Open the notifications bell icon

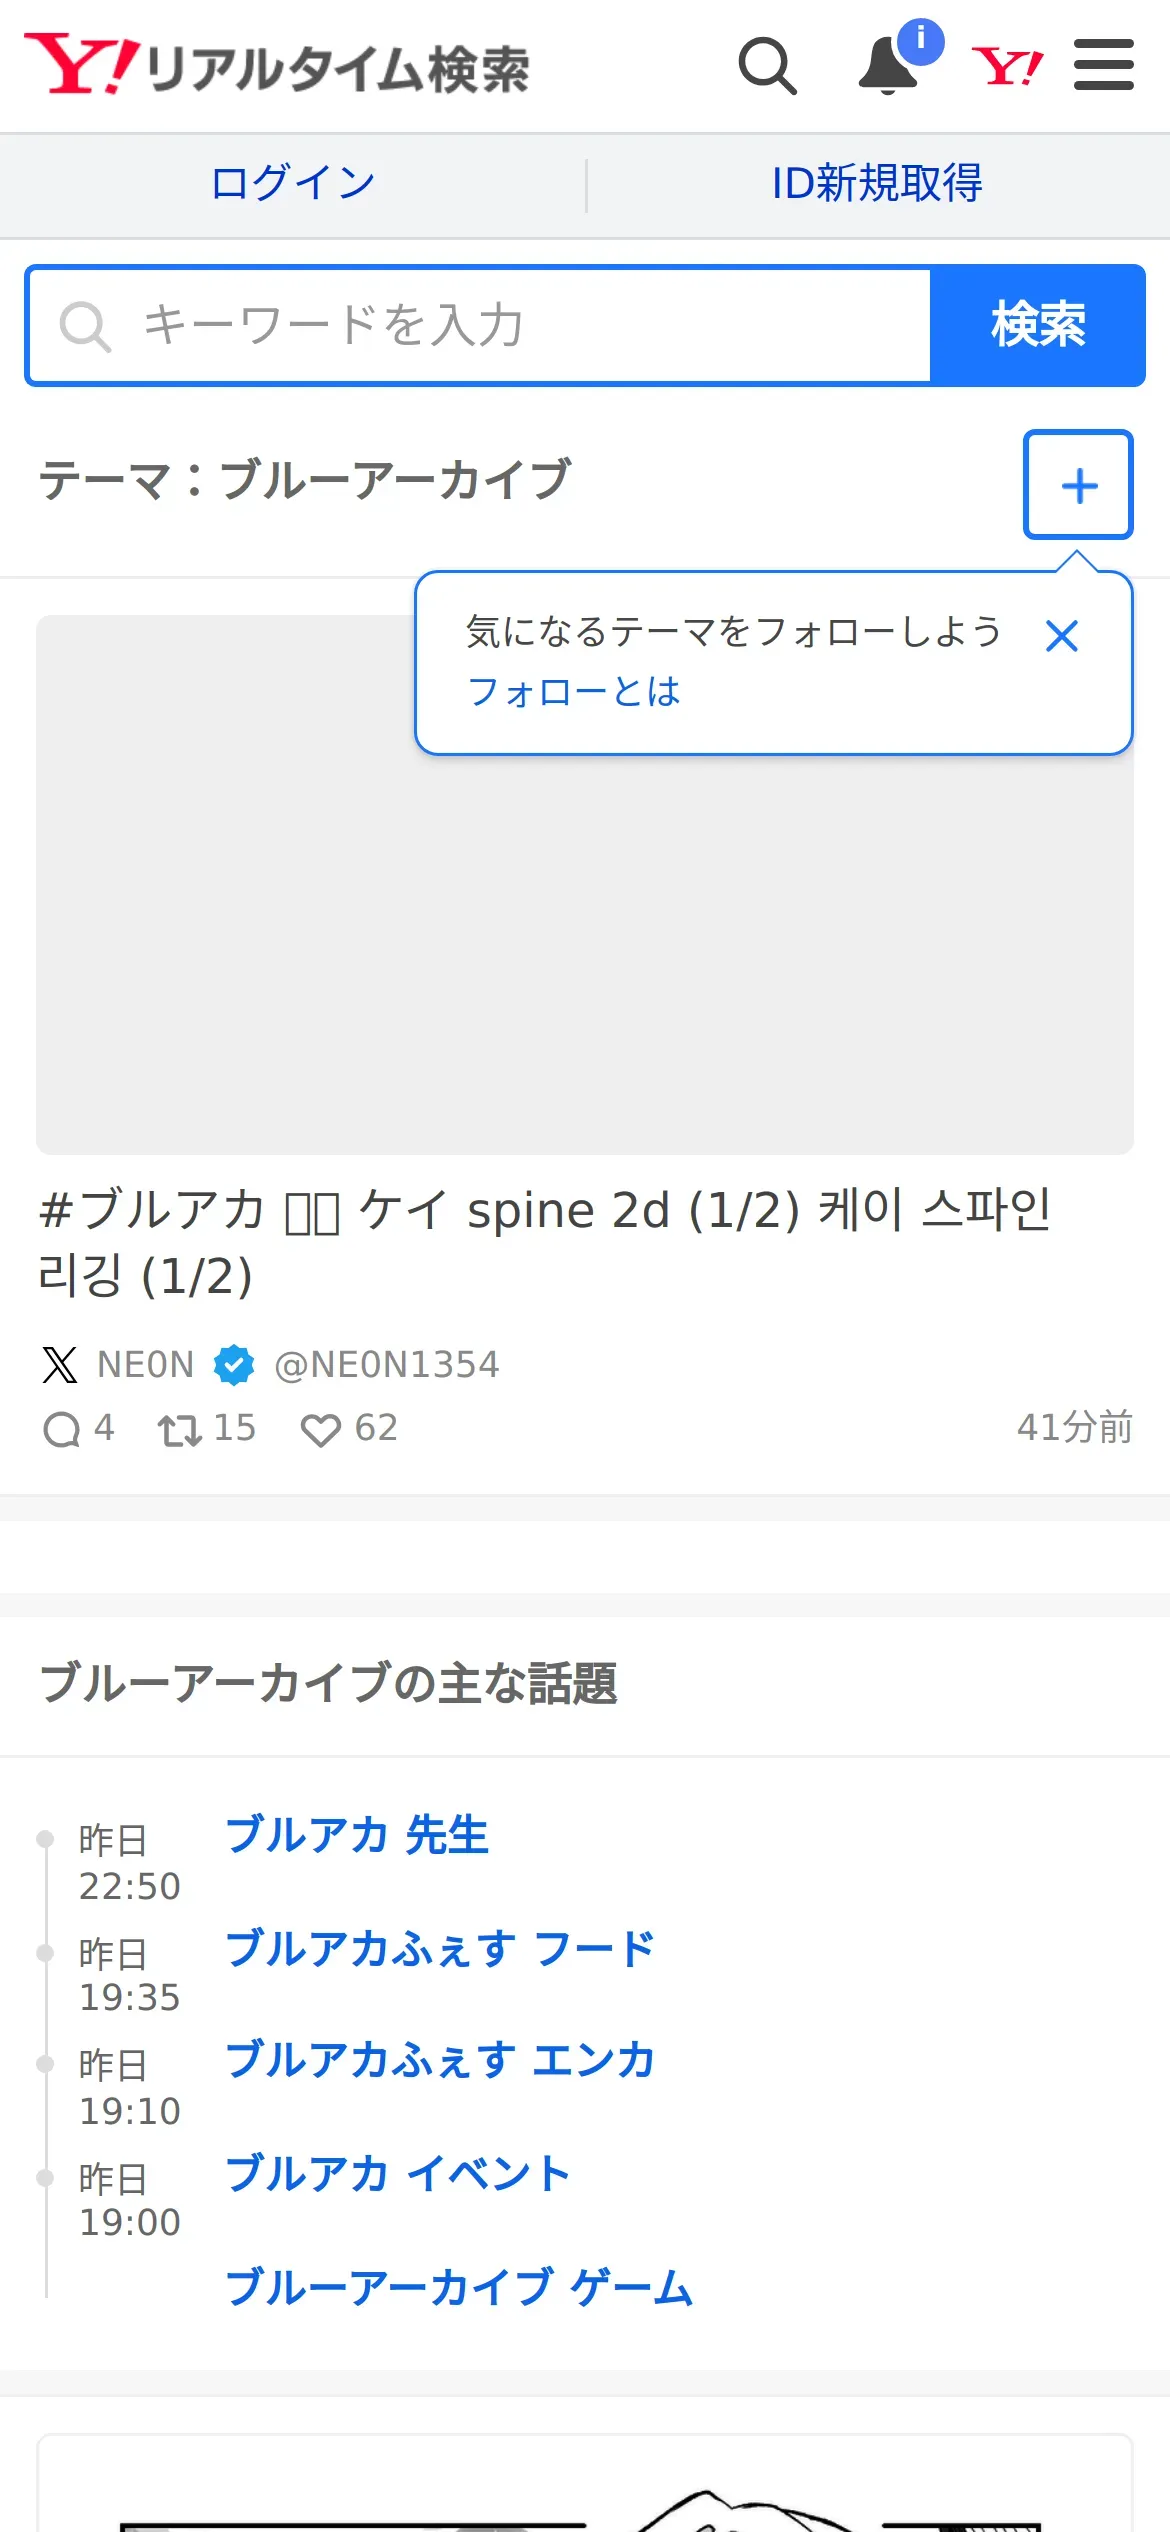coord(888,66)
